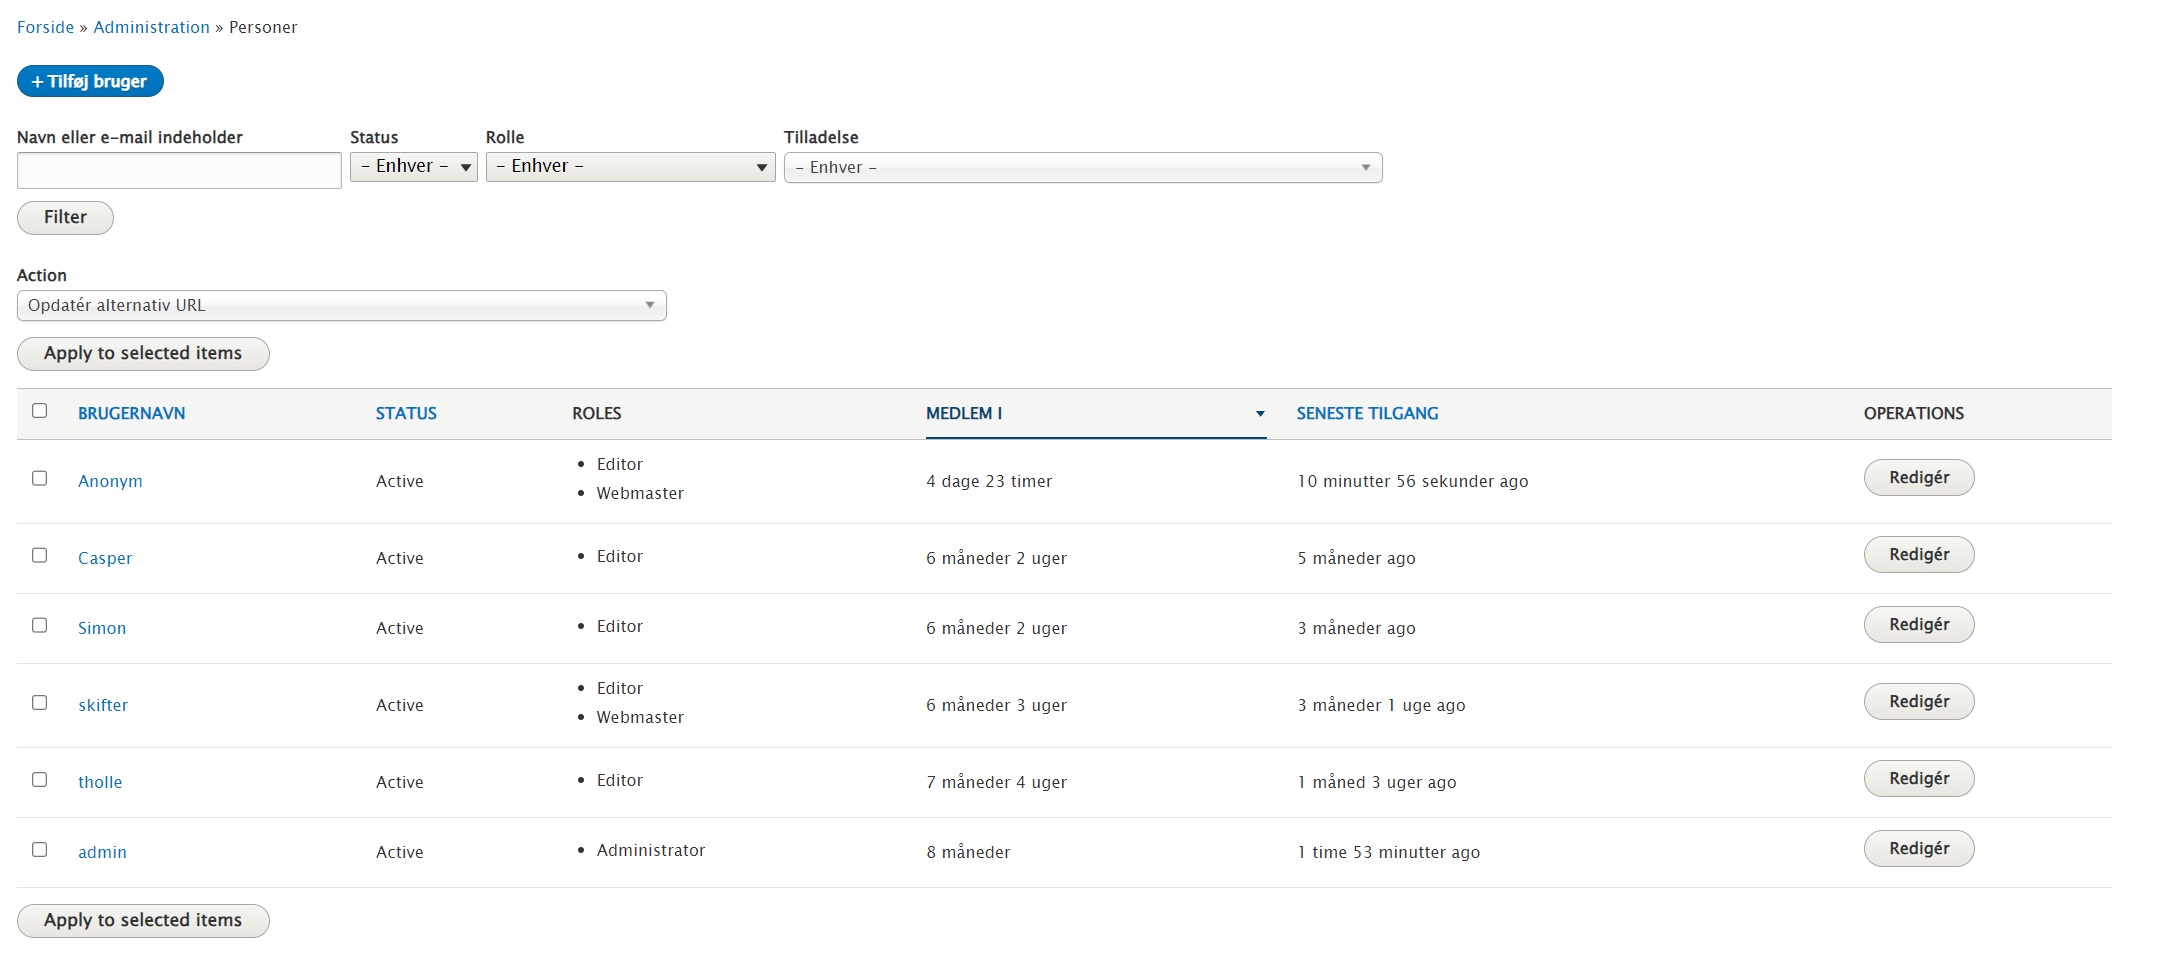Image resolution: width=2180 pixels, height=953 pixels.
Task: Open the tholle user profile link
Action: pos(100,783)
